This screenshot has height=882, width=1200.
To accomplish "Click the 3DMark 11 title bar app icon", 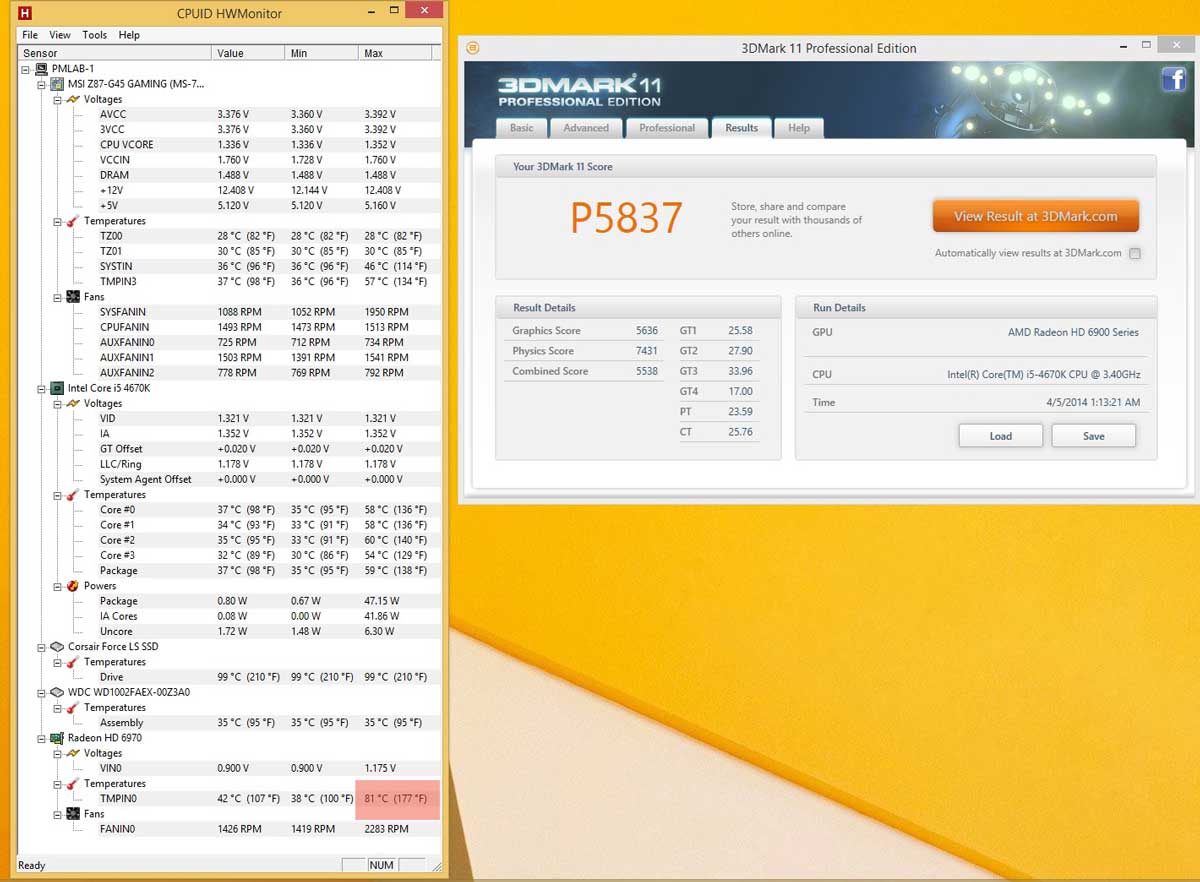I will click(473, 47).
